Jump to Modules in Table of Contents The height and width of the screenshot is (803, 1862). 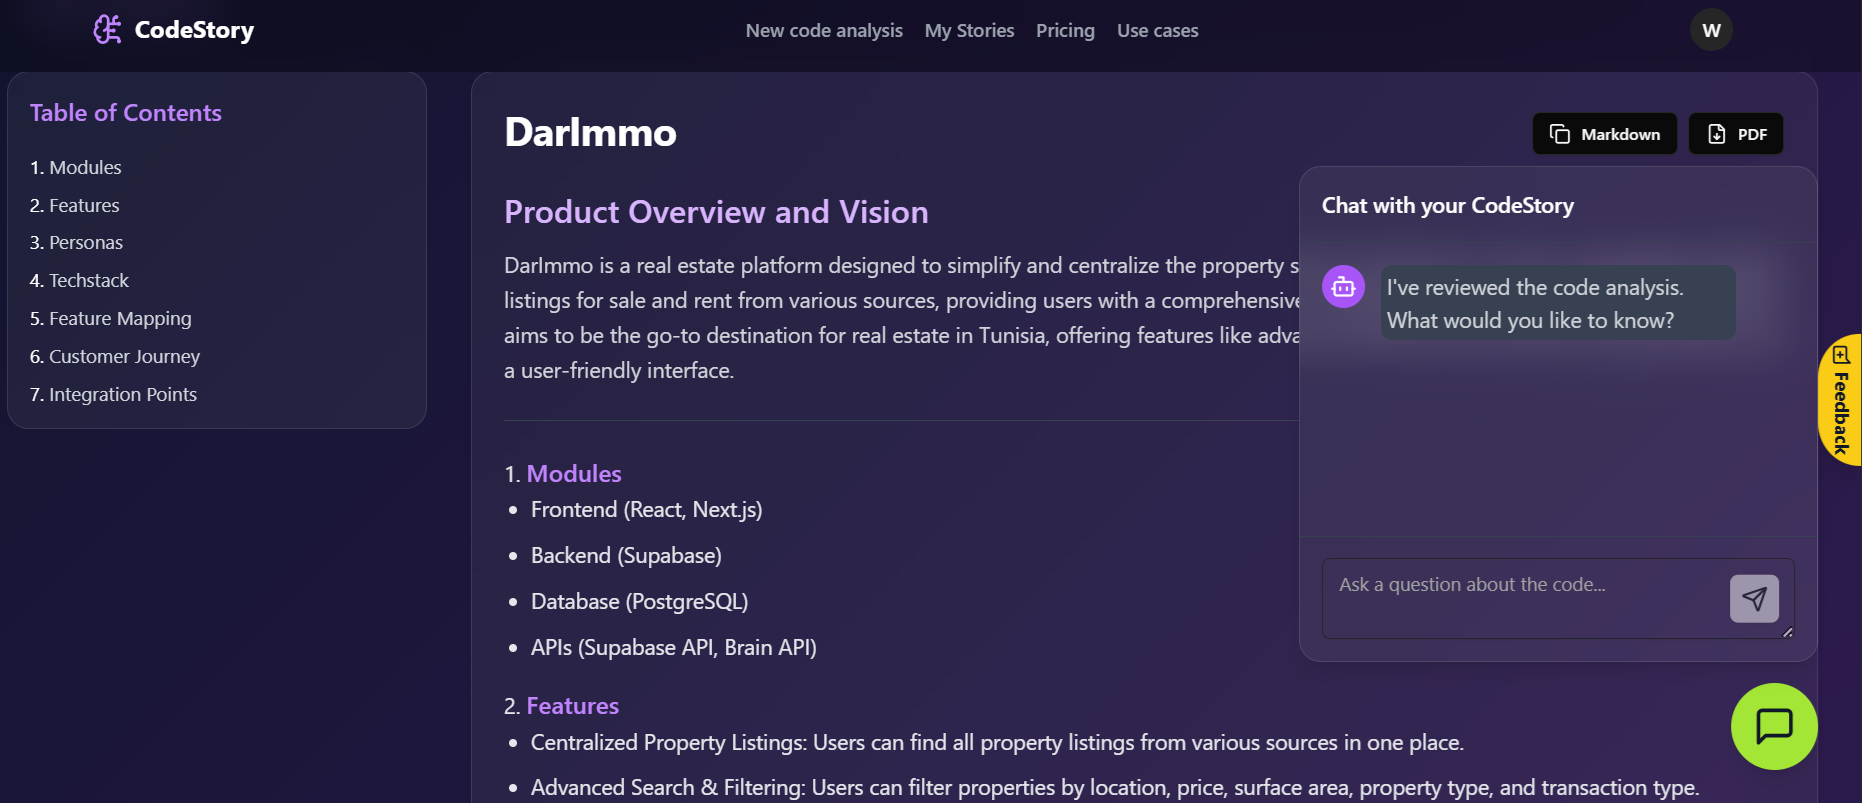click(x=76, y=168)
